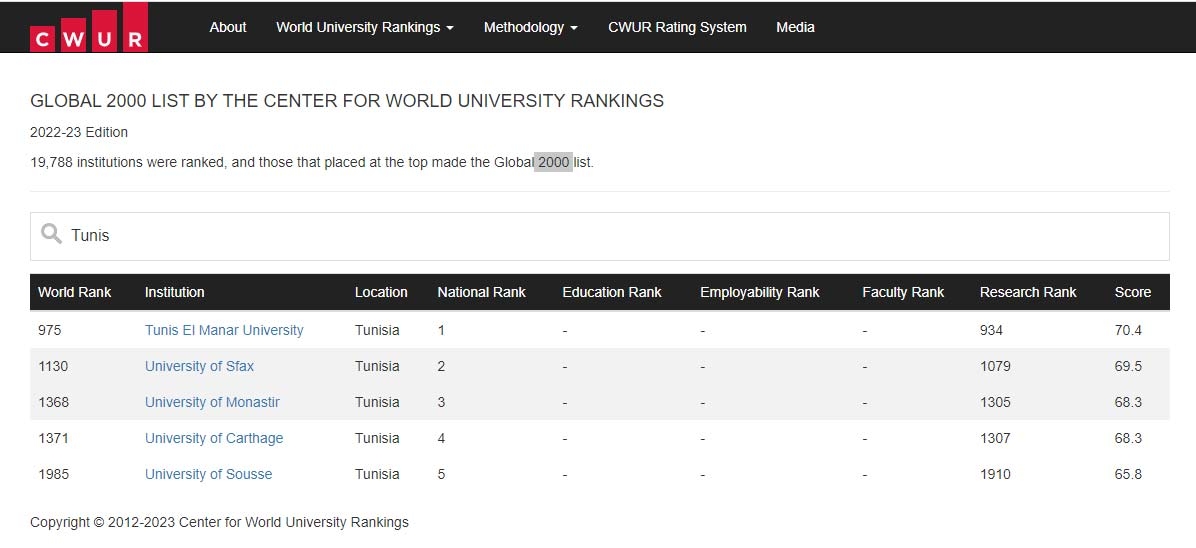This screenshot has width=1196, height=548.
Task: Click the search magnifier icon
Action: pos(51,234)
